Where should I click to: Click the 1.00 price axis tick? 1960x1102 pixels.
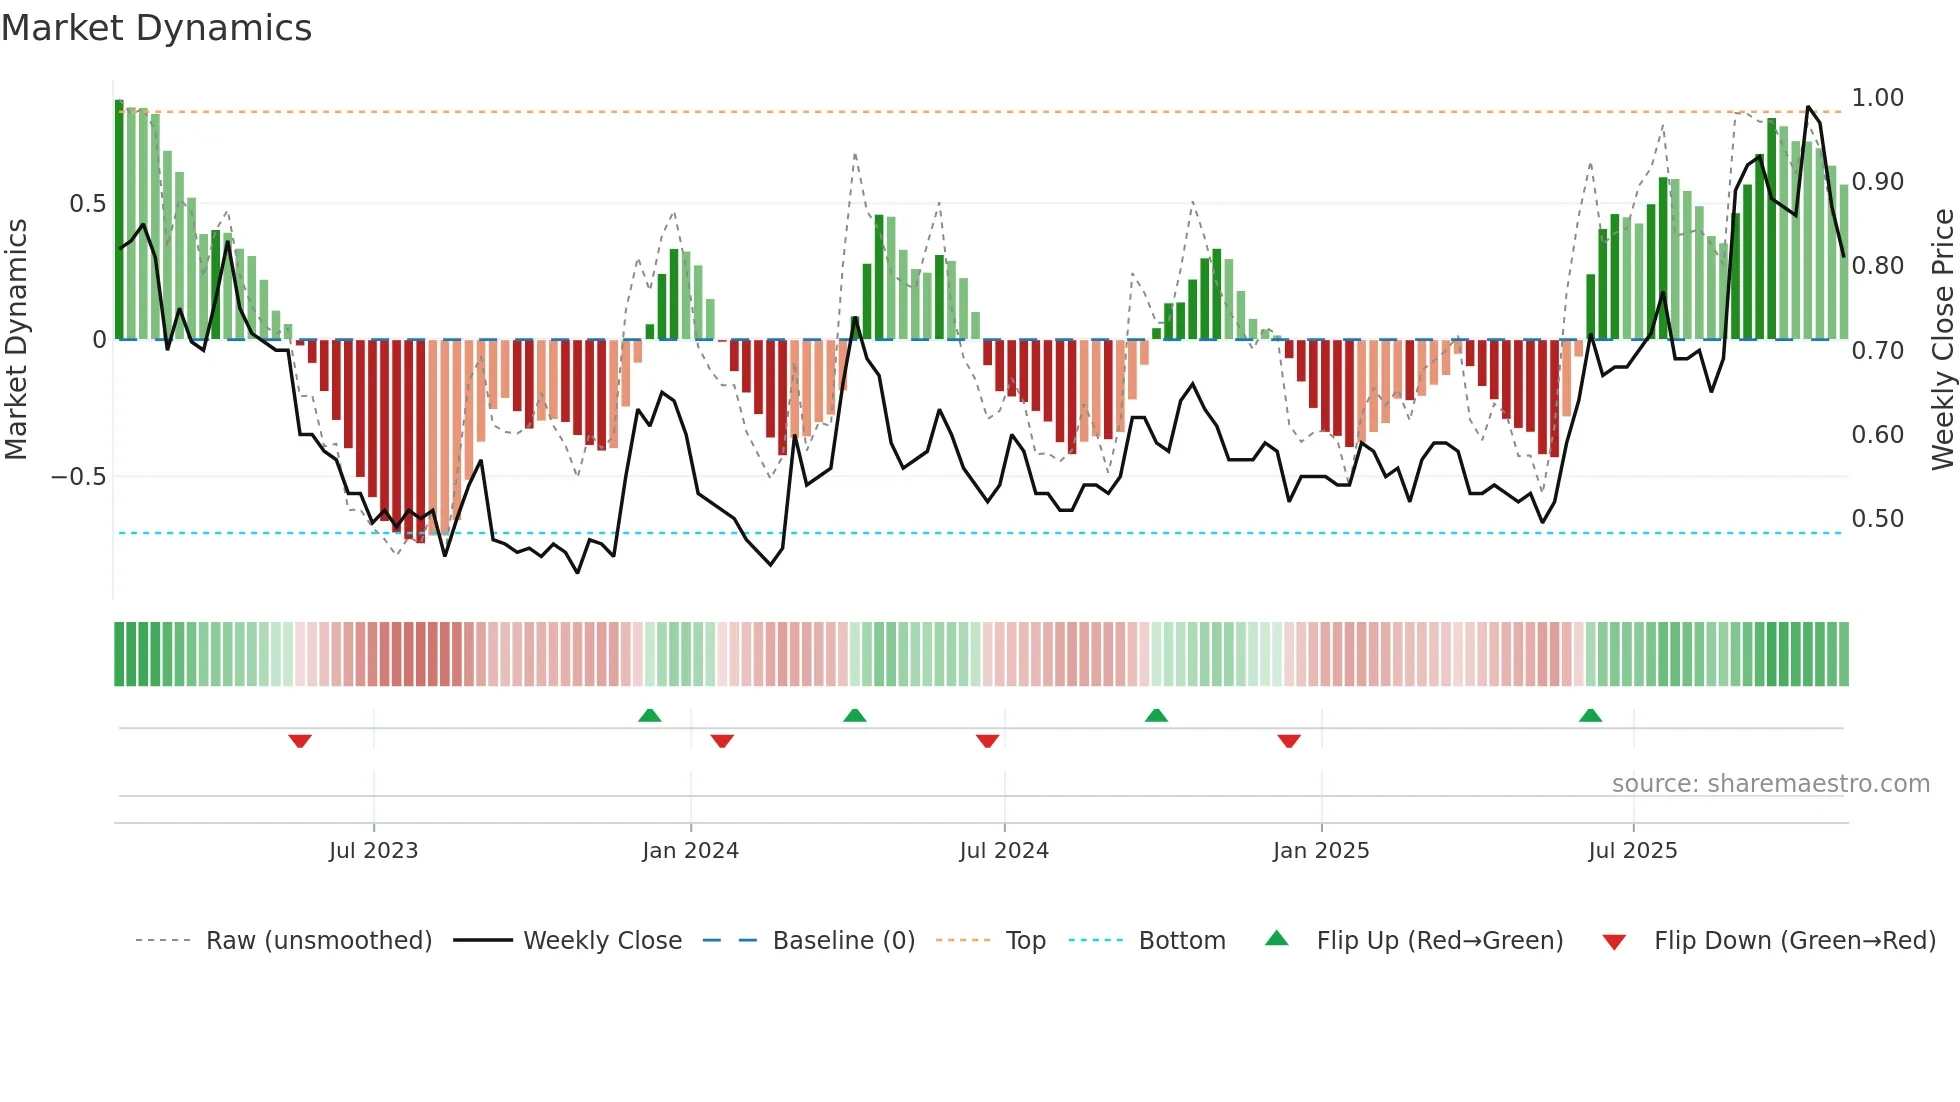[x=1878, y=97]
